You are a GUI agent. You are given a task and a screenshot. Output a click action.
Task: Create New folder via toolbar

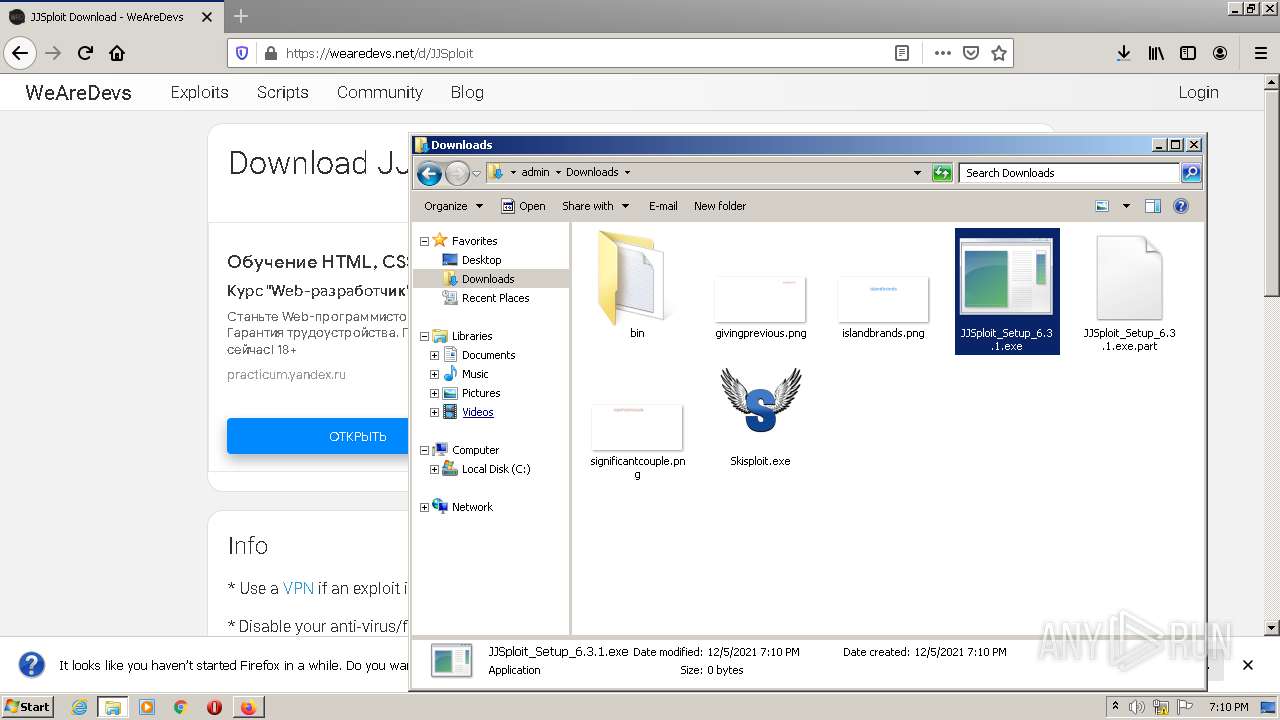(720, 206)
